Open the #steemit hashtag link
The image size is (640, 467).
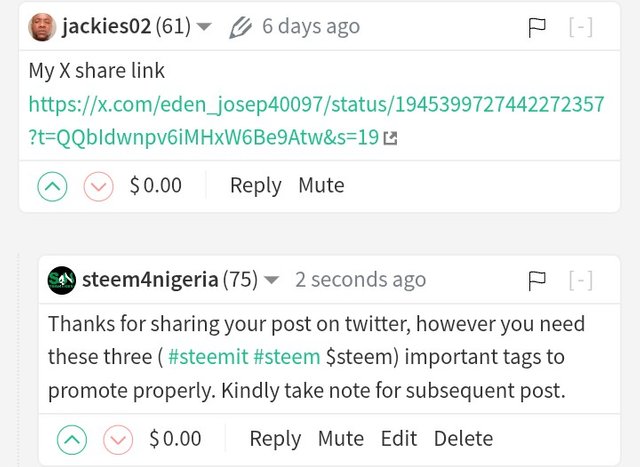click(x=208, y=357)
